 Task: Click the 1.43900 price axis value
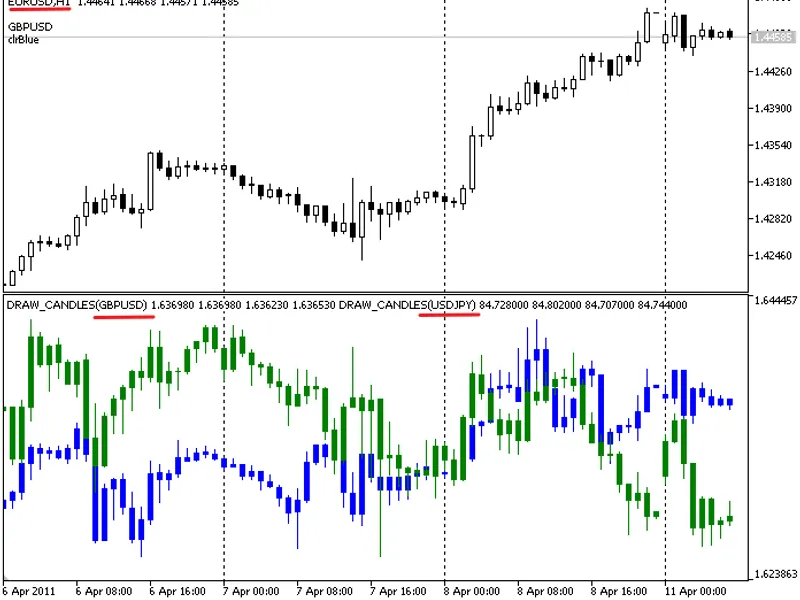pos(773,108)
